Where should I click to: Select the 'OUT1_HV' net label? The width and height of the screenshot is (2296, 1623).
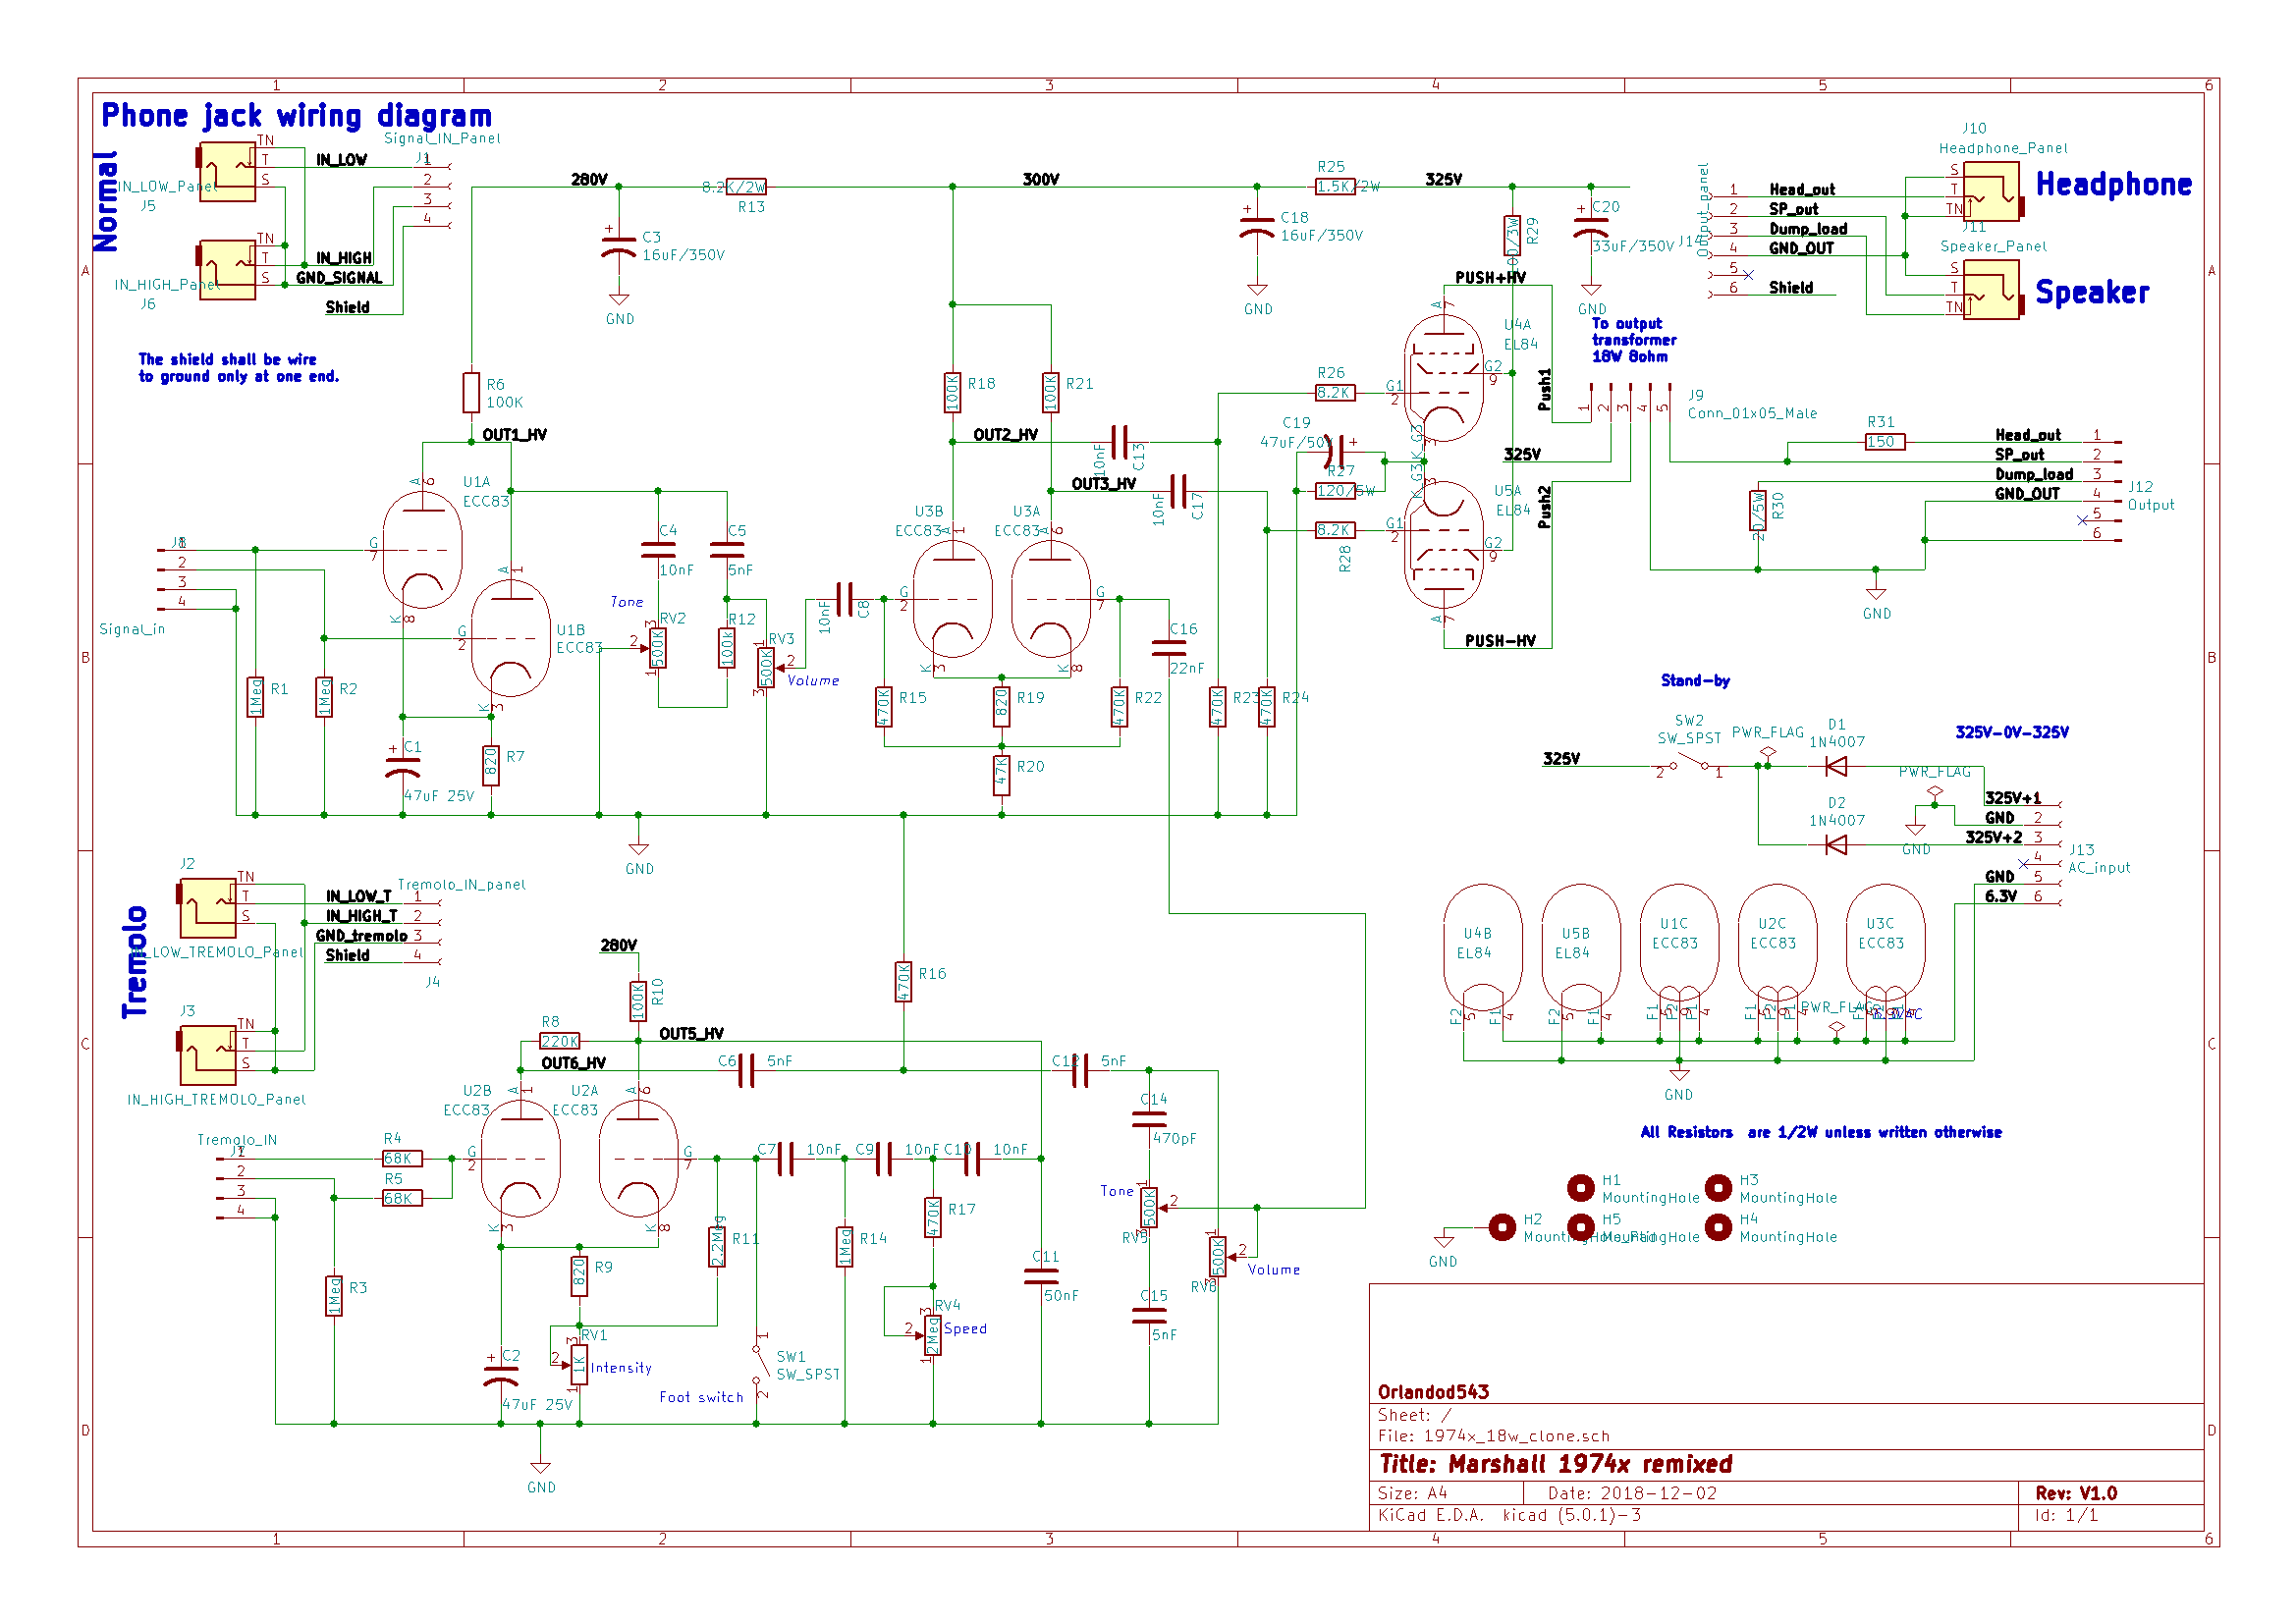click(515, 435)
